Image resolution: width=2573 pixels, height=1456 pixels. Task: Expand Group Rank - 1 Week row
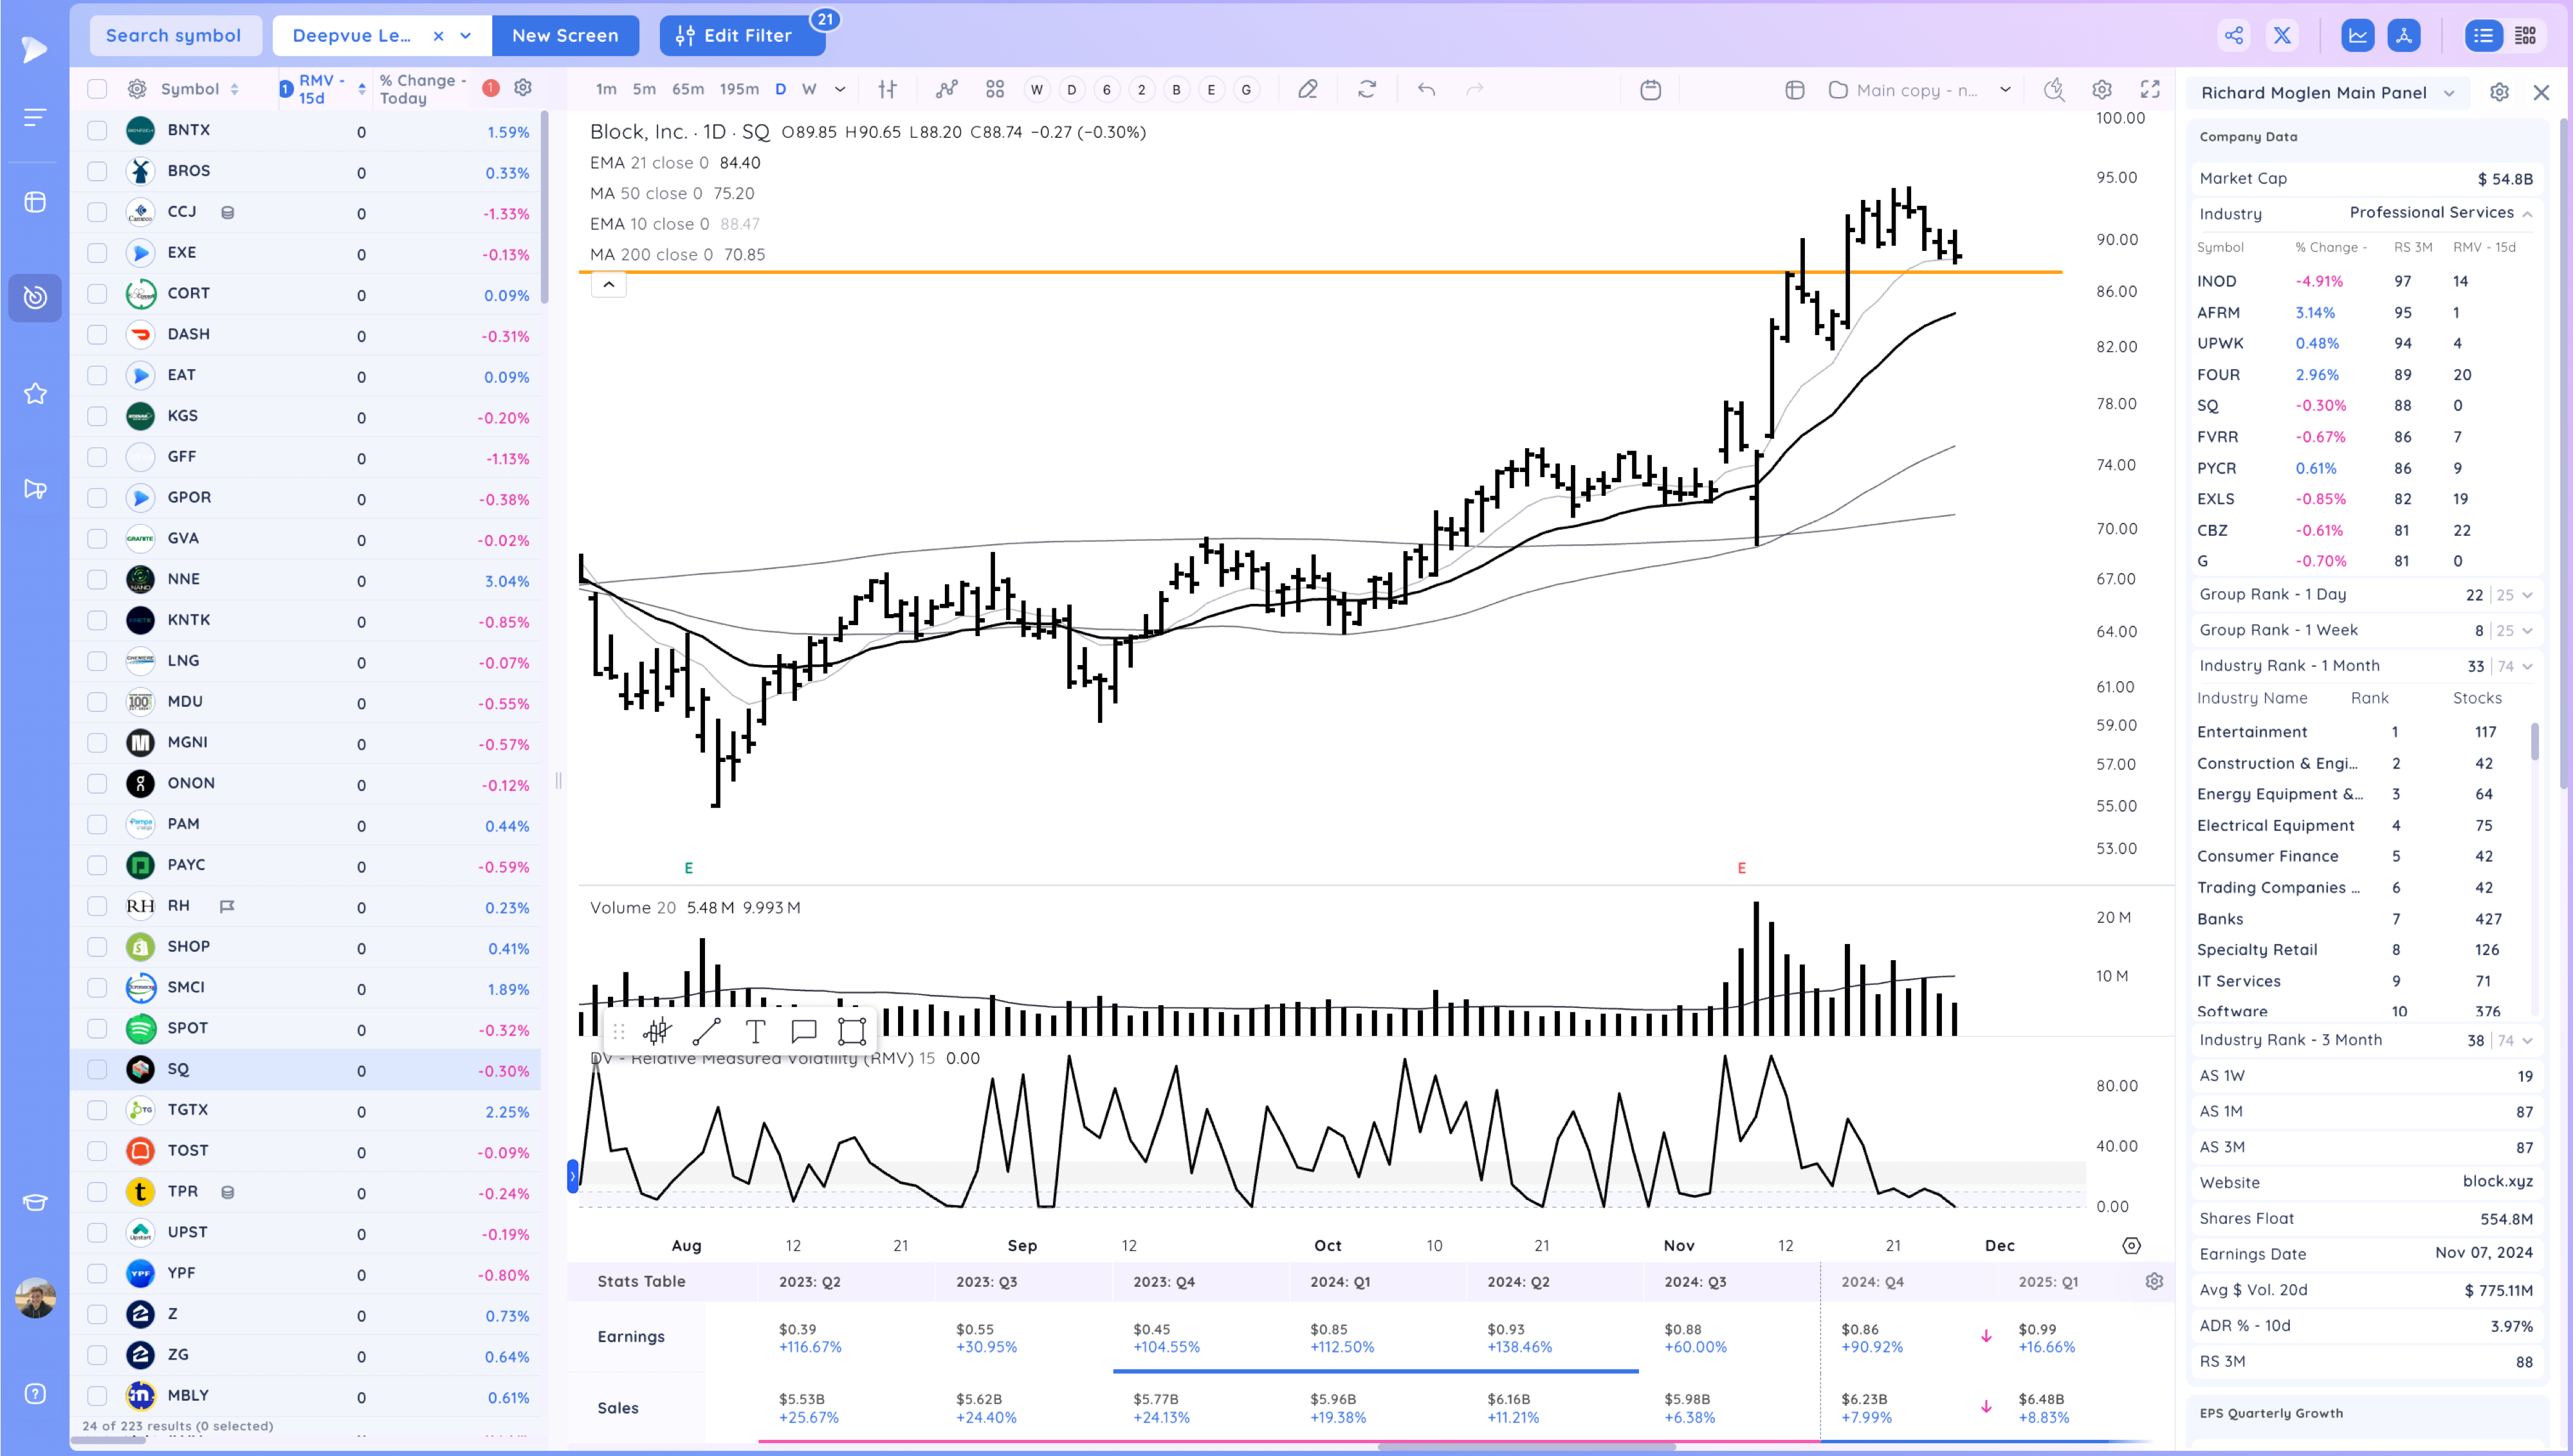coord(2366,630)
